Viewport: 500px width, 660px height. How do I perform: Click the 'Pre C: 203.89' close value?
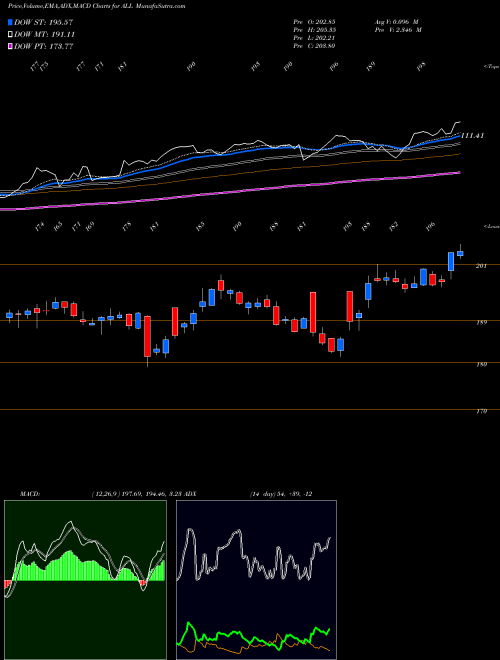coord(314,45)
